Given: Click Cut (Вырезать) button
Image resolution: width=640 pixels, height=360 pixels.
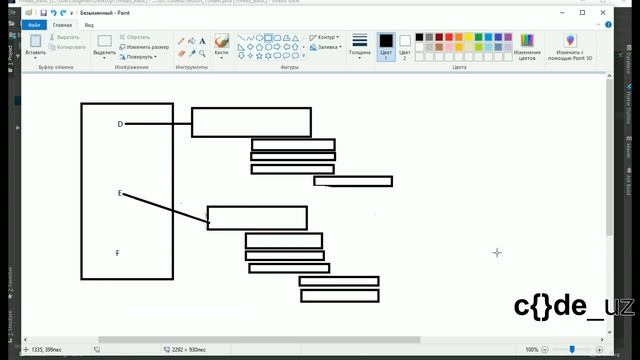Looking at the screenshot, I should pyautogui.click(x=64, y=37).
